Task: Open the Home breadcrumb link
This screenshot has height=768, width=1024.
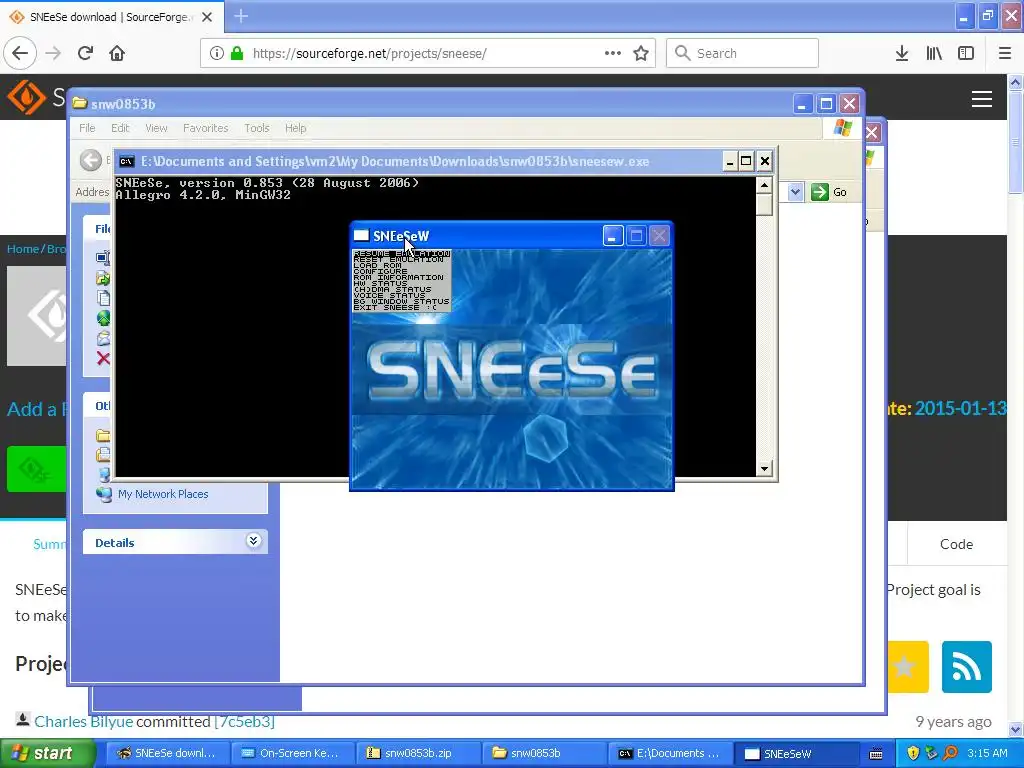Action: point(23,249)
